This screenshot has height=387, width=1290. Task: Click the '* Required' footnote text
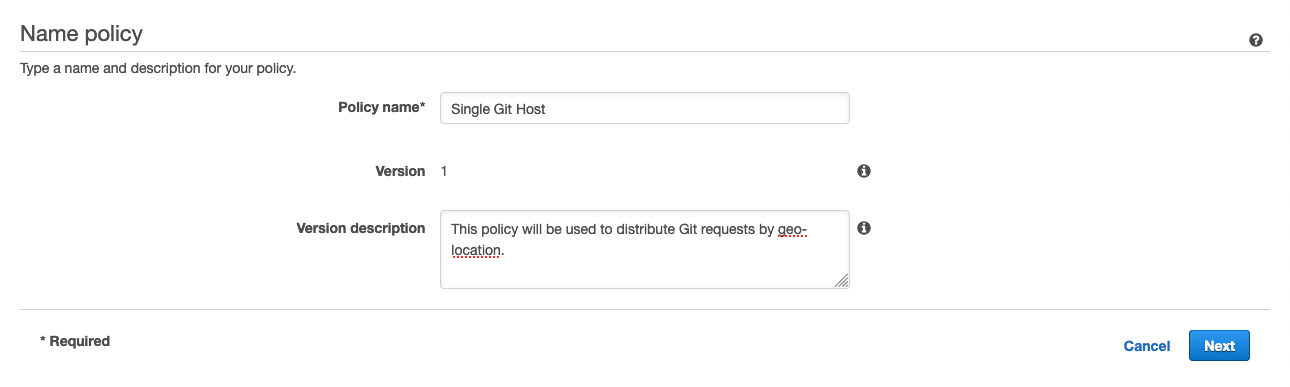[x=75, y=341]
